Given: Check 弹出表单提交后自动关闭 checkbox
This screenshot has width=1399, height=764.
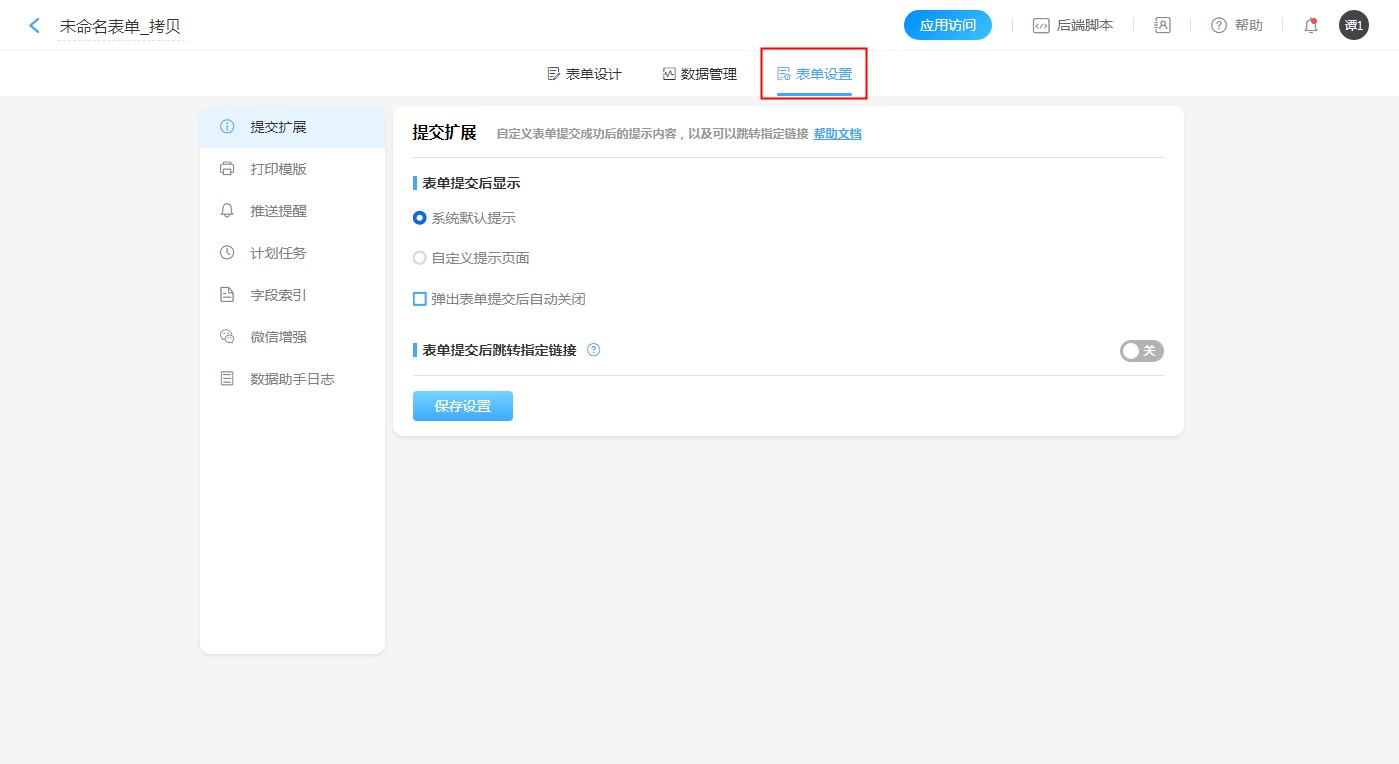Looking at the screenshot, I should (x=420, y=299).
